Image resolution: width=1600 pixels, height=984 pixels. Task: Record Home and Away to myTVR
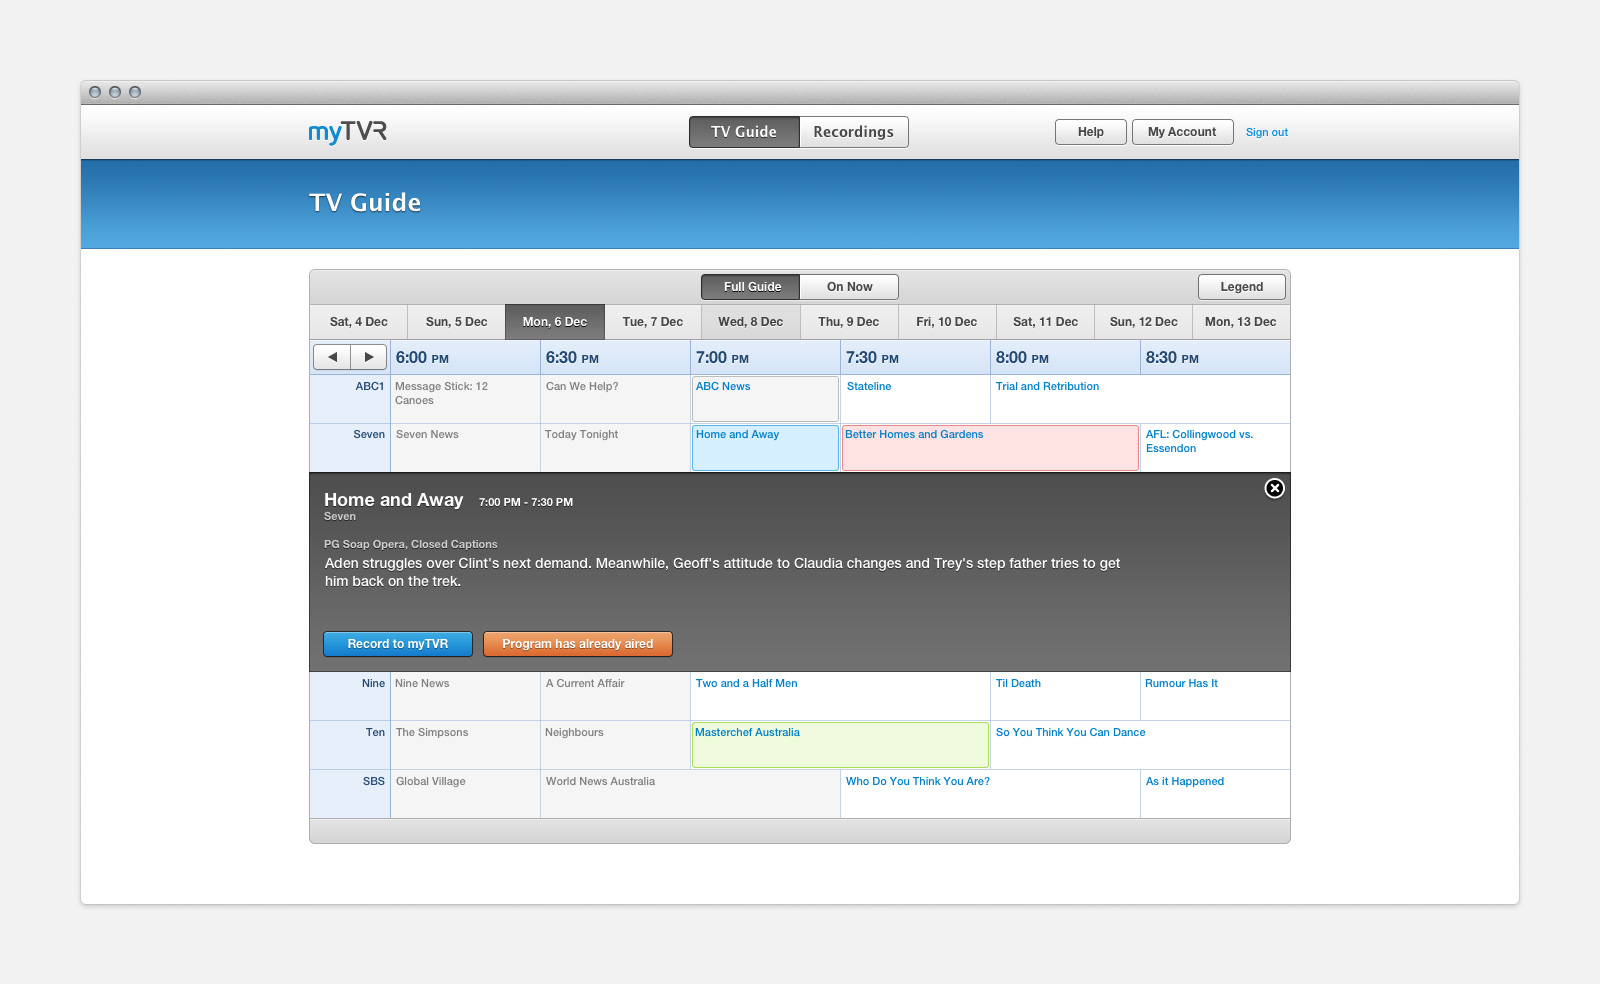[x=397, y=643]
